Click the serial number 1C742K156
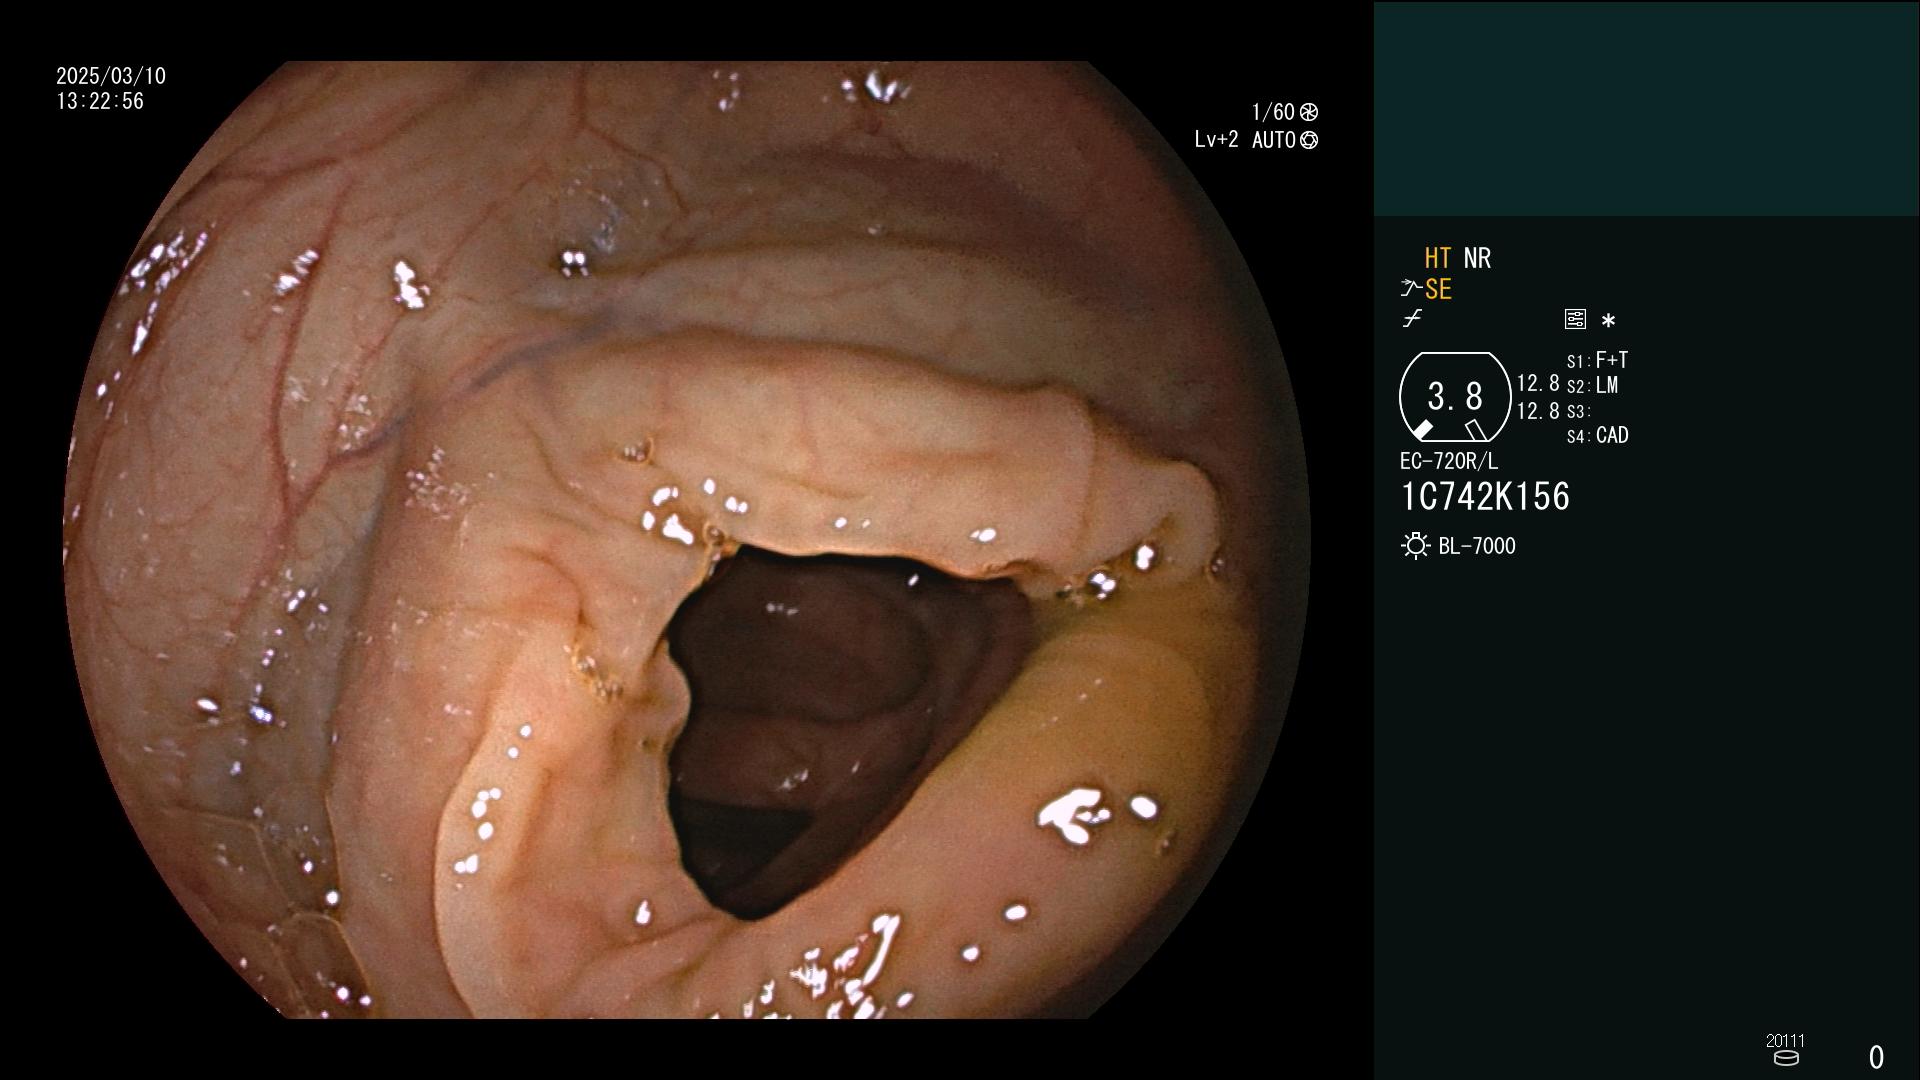 (1485, 497)
